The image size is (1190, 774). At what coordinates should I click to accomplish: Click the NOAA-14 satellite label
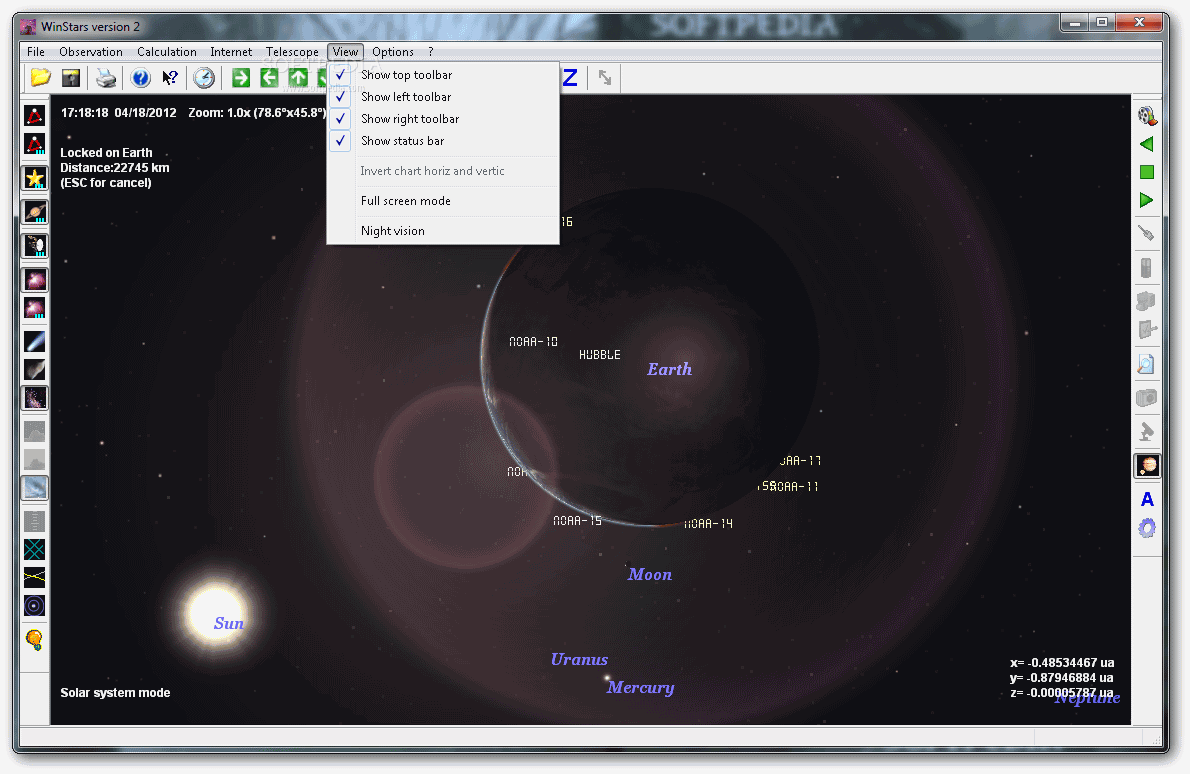(x=708, y=524)
